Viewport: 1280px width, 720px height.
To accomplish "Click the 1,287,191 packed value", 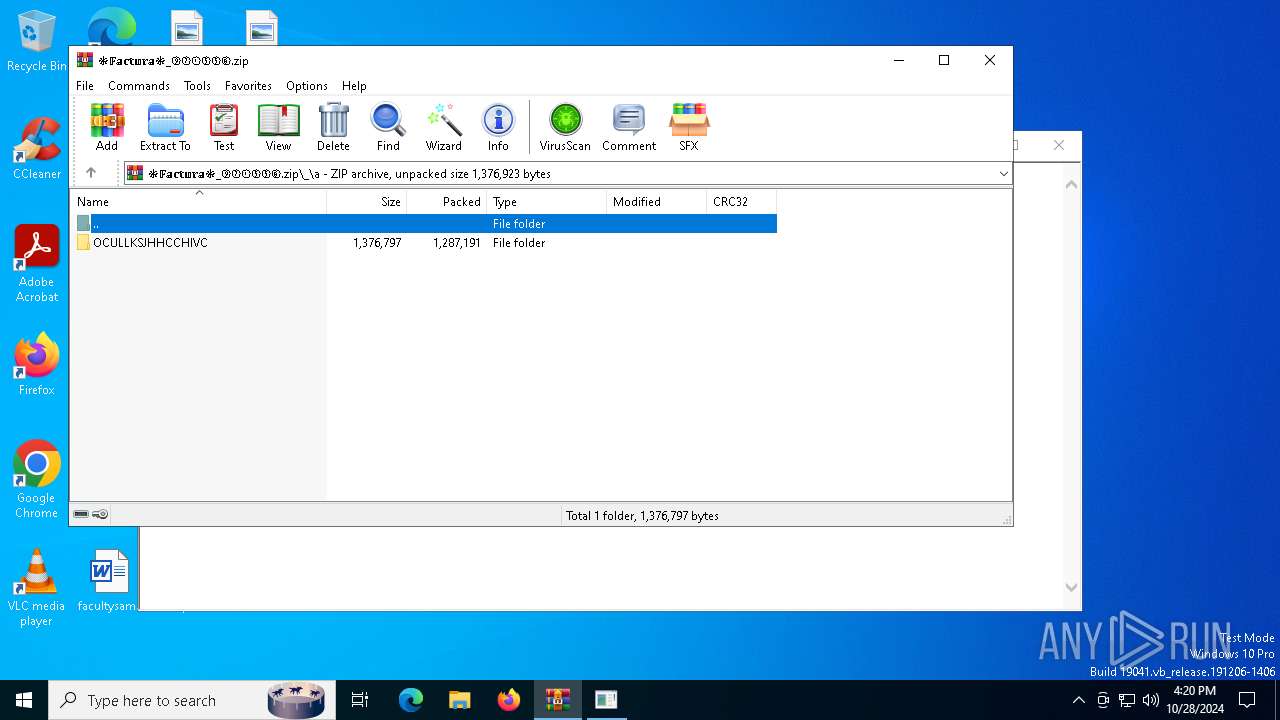I will [x=457, y=243].
